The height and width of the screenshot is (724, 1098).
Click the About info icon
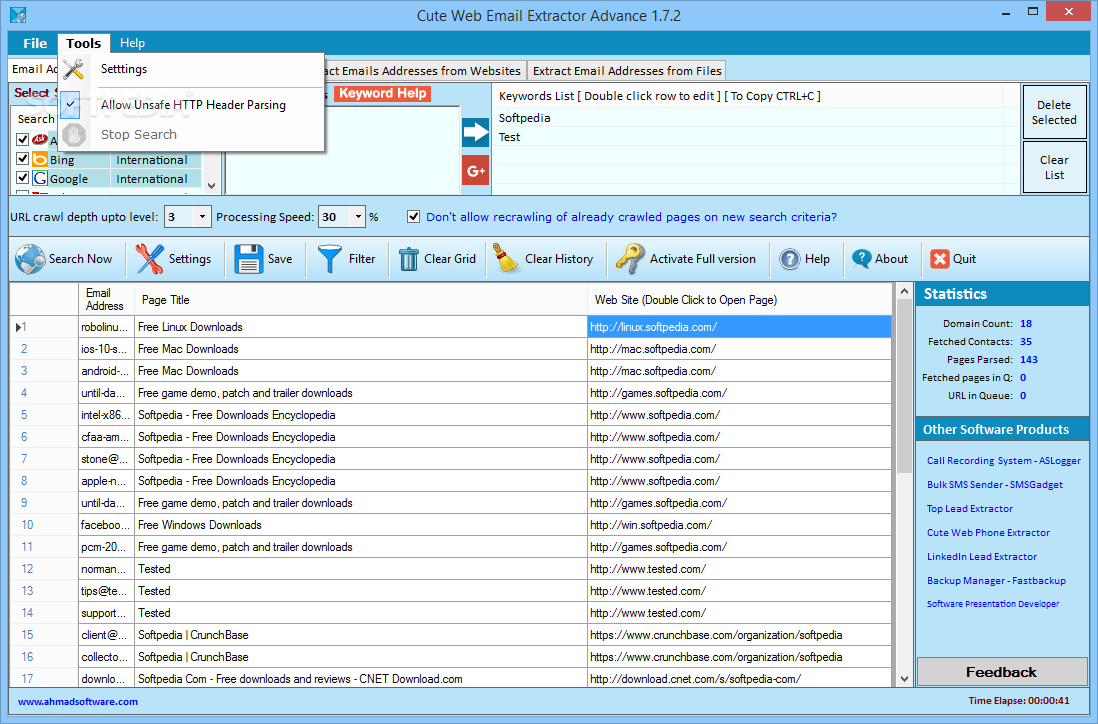point(861,258)
